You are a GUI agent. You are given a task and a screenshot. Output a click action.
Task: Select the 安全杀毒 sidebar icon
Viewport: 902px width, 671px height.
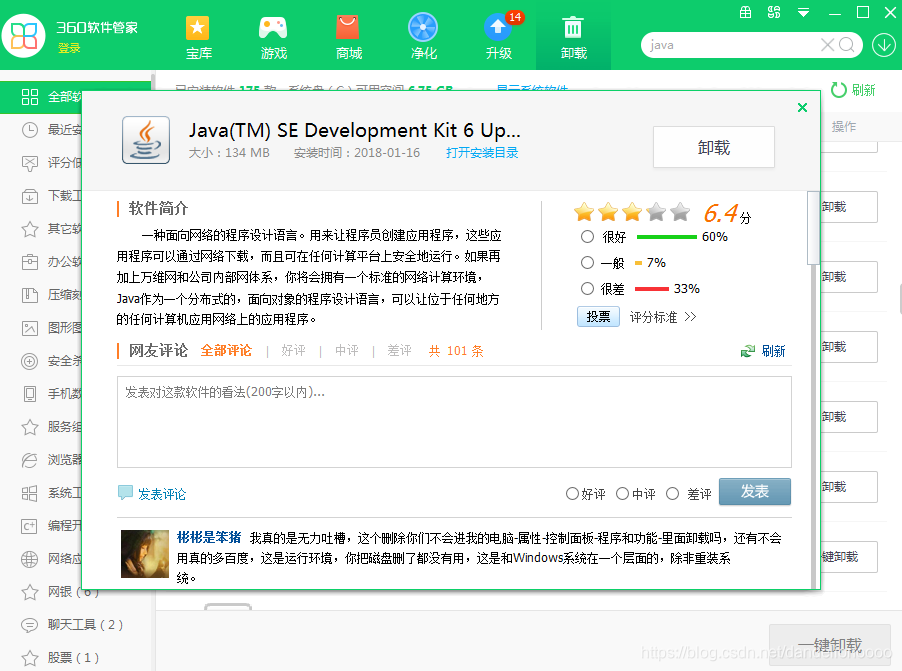click(30, 361)
